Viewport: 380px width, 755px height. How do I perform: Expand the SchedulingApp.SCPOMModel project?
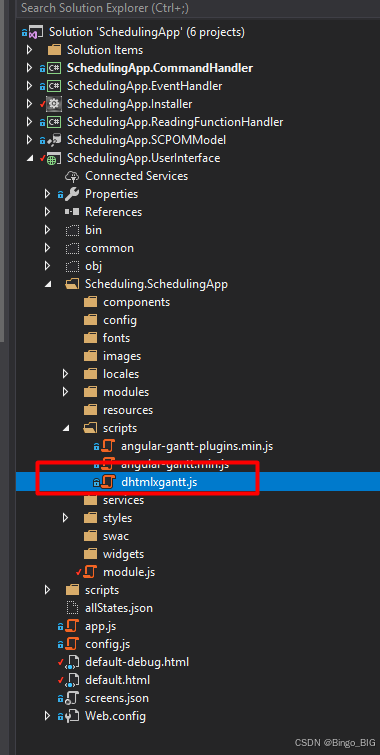(30, 140)
